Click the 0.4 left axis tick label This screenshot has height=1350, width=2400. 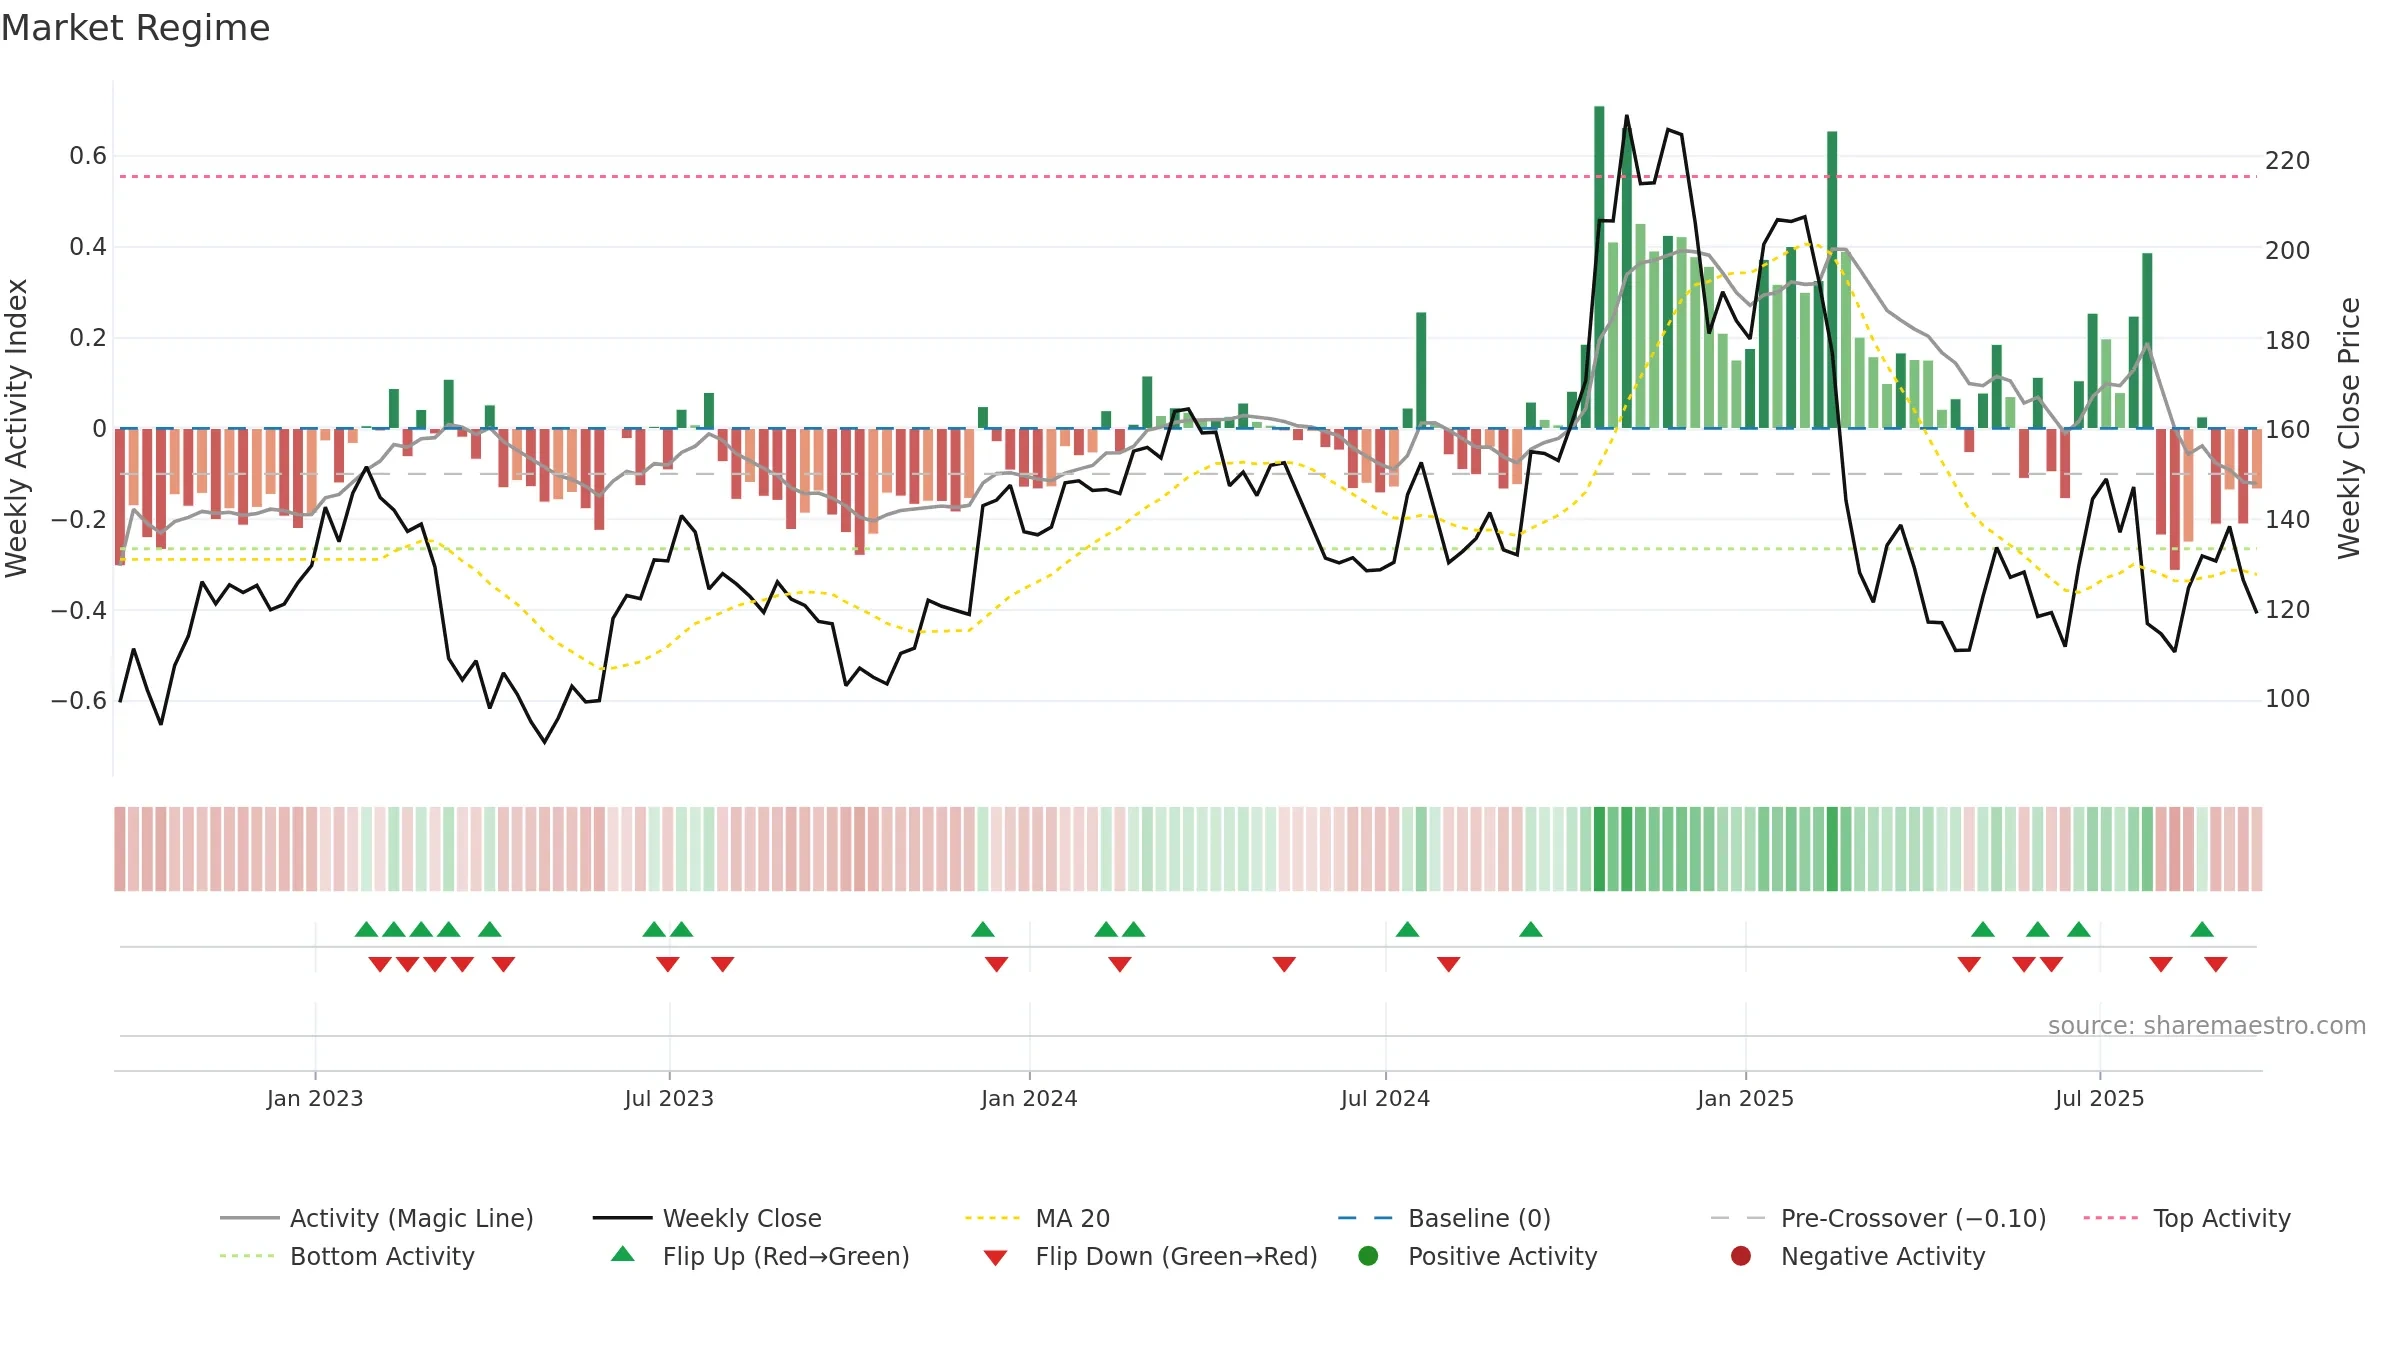tap(88, 247)
